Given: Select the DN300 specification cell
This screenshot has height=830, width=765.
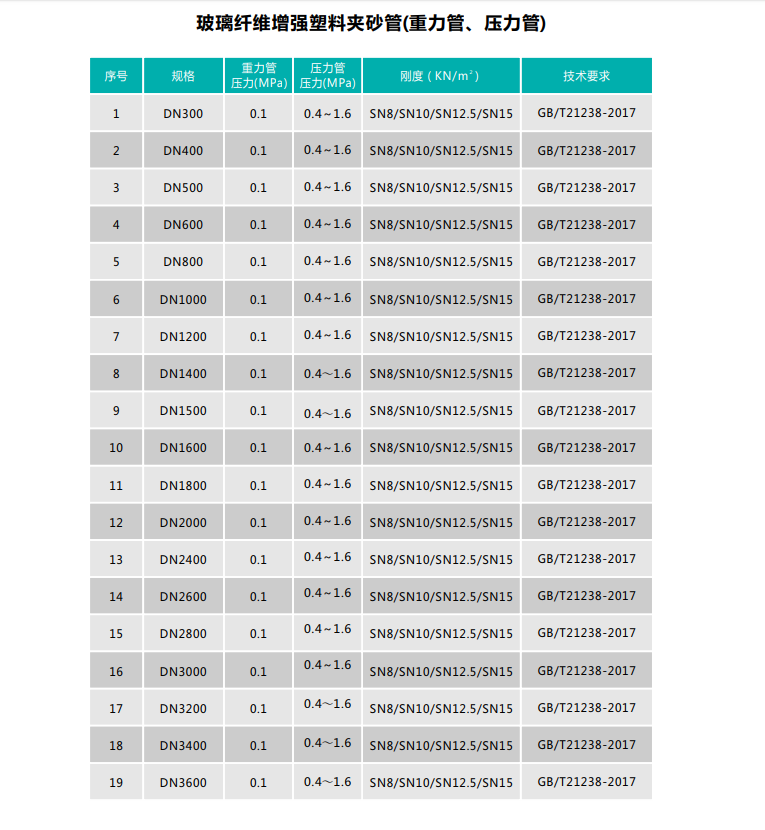Looking at the screenshot, I should click(183, 114).
